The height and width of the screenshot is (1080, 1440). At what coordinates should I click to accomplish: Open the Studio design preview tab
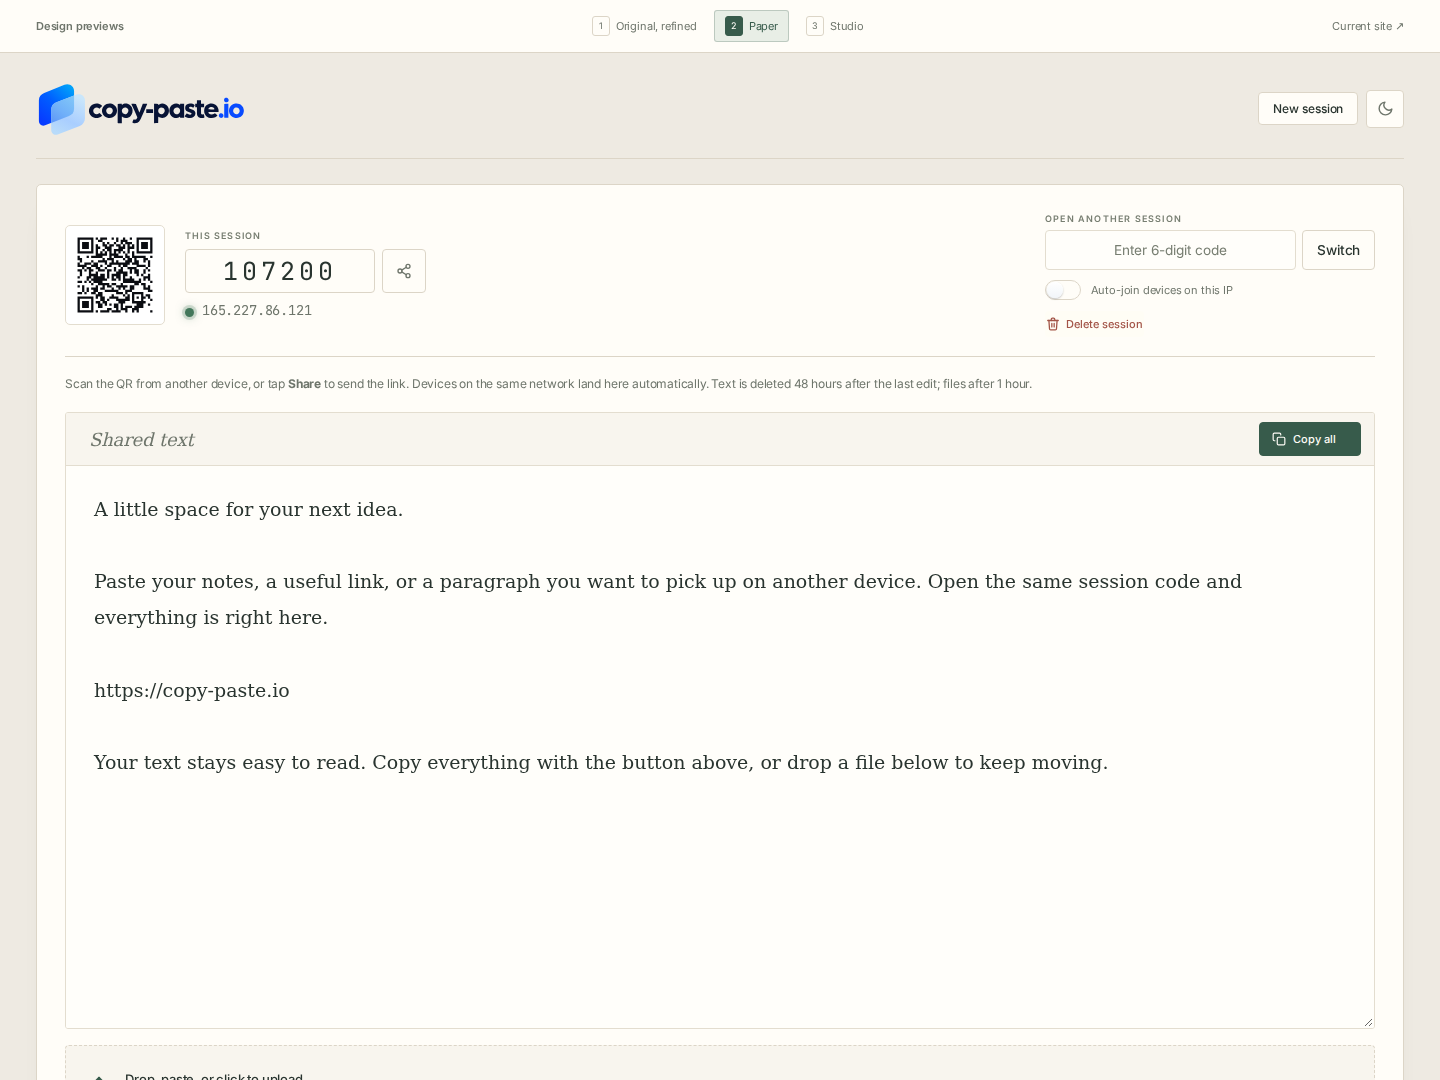coord(835,26)
